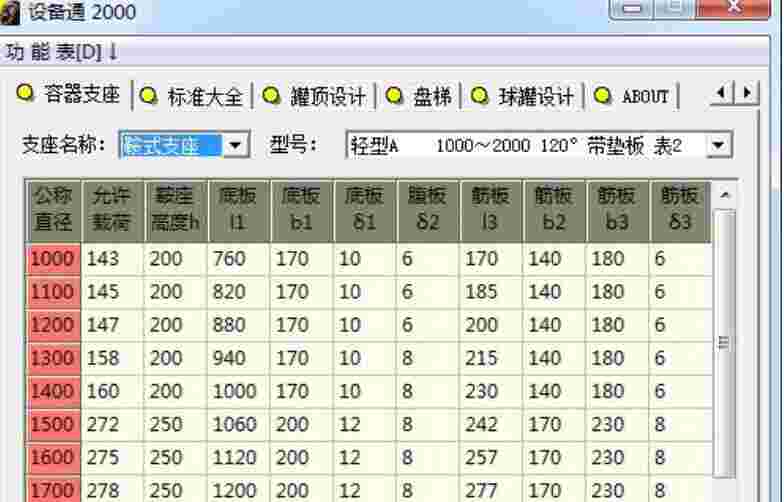
Task: Select the row header 1600
Action: [x=53, y=457]
